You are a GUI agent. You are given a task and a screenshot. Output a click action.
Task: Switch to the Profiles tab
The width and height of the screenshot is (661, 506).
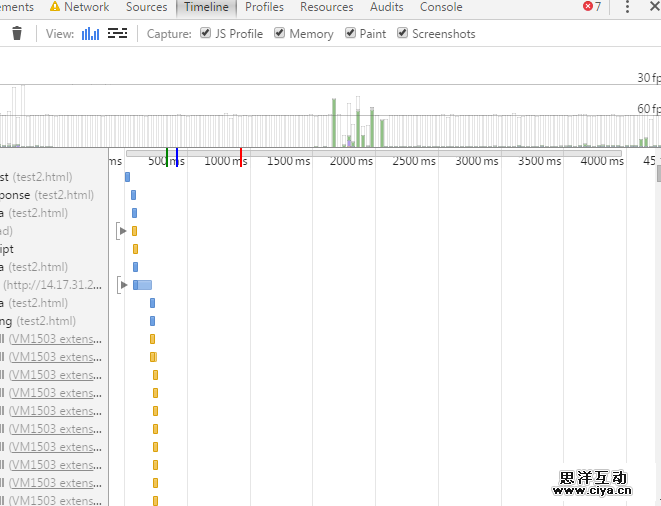(264, 7)
